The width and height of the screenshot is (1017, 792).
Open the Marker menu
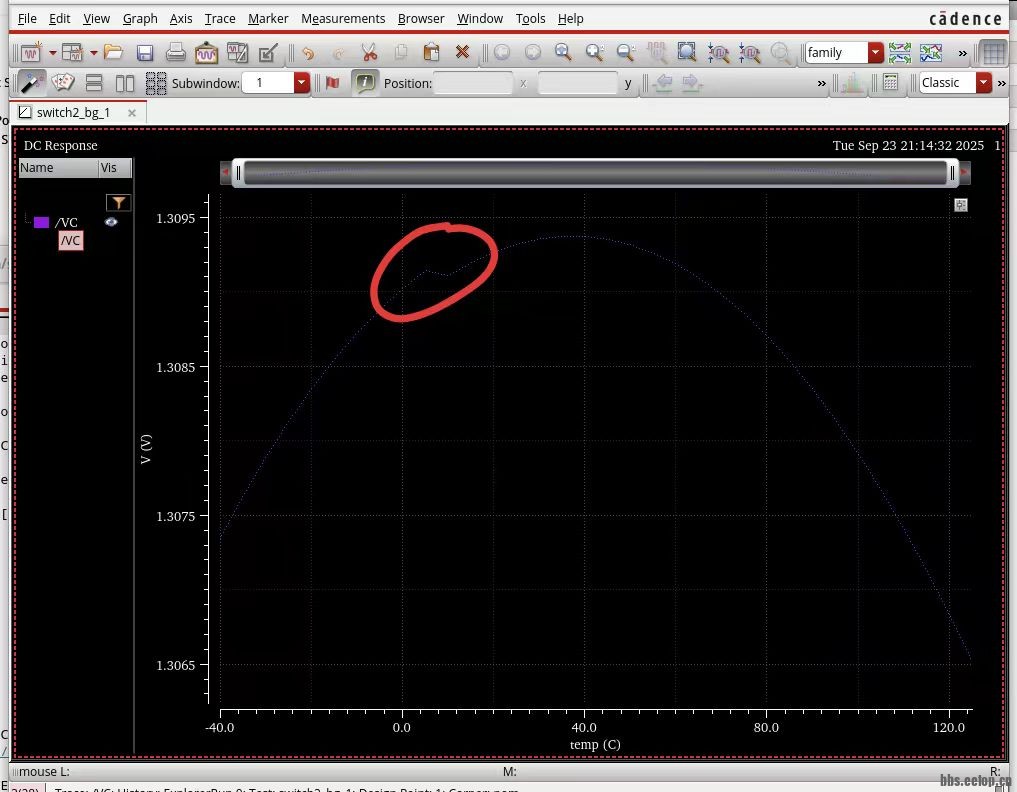pos(268,18)
